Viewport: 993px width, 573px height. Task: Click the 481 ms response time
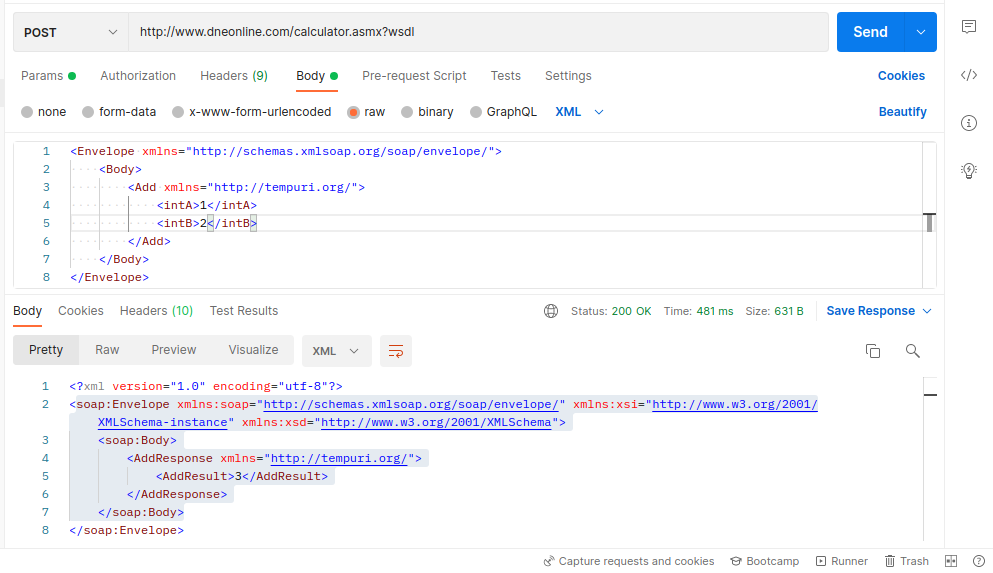tap(715, 311)
